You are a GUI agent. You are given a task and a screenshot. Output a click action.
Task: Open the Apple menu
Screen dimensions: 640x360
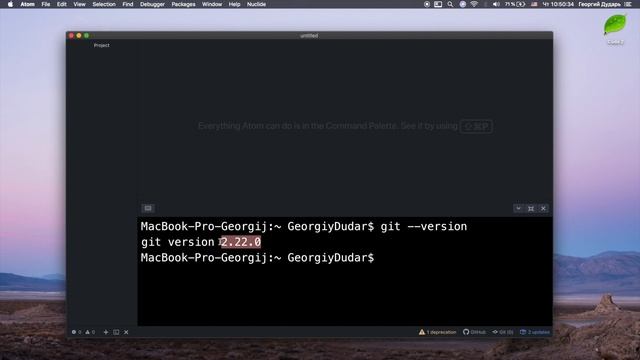click(10, 4)
